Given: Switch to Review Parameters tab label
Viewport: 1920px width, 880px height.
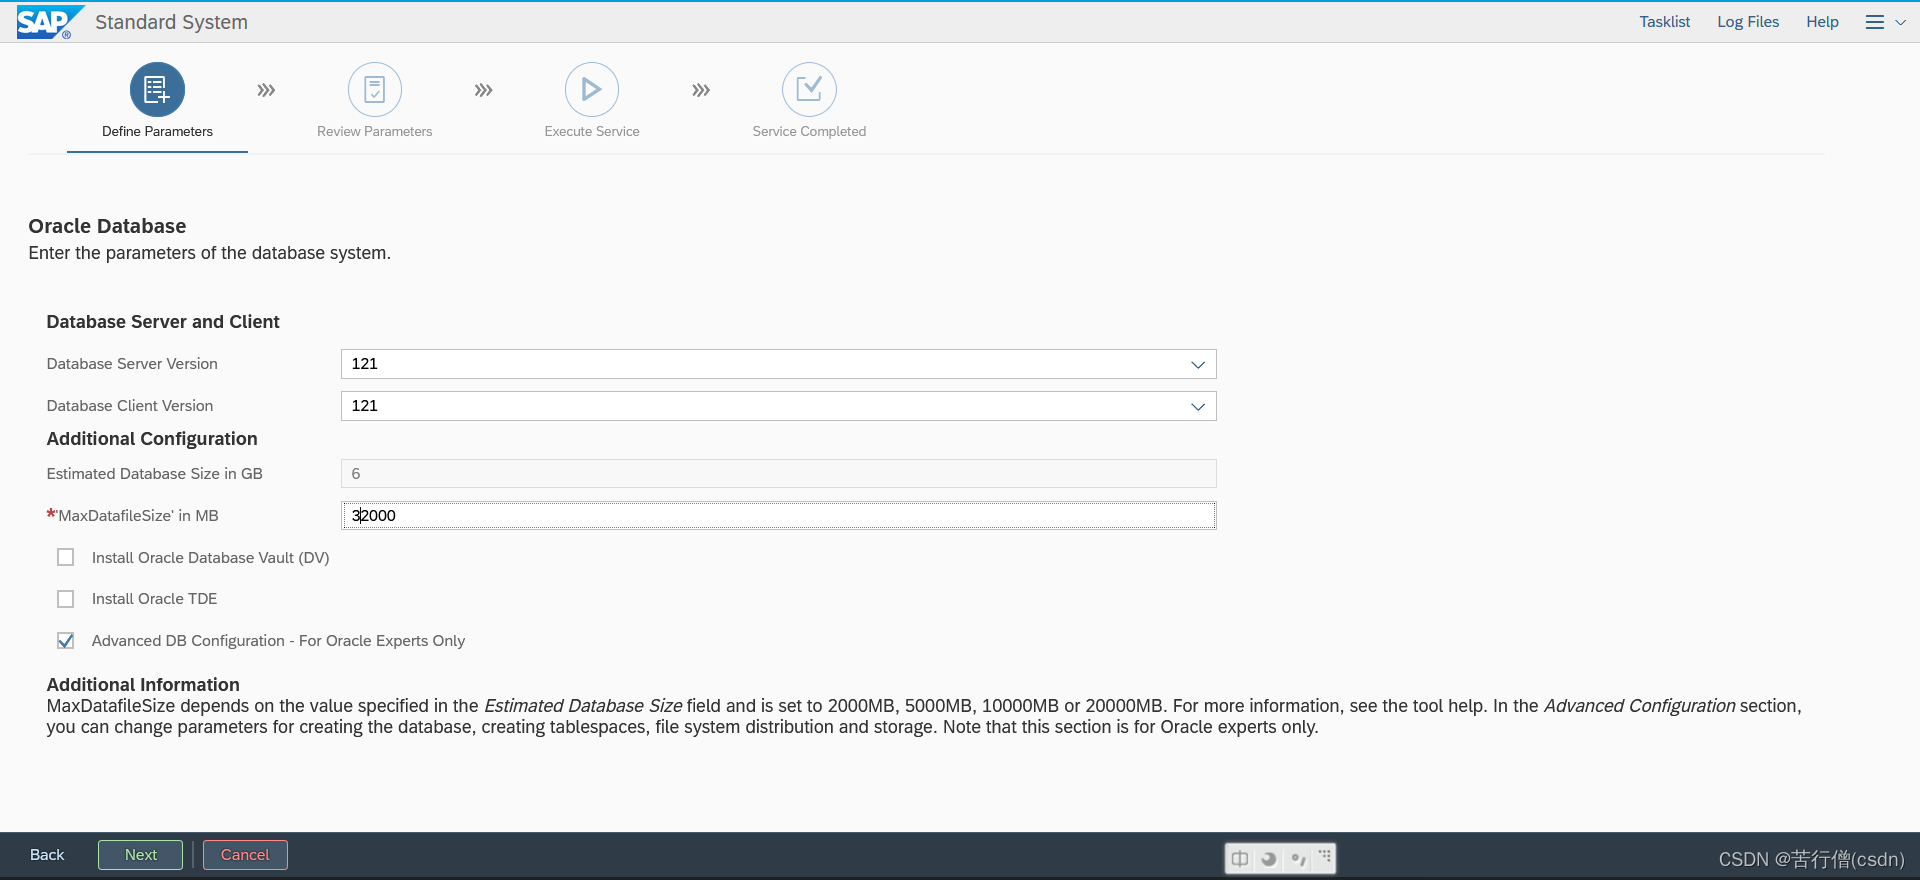Looking at the screenshot, I should tap(375, 131).
